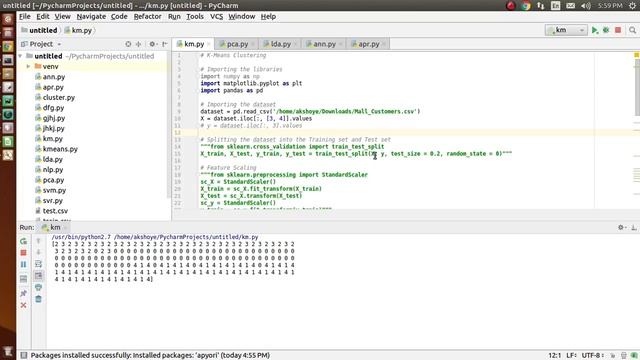Switch to the apr.py editor tab
The height and width of the screenshot is (360, 640).
click(x=369, y=44)
